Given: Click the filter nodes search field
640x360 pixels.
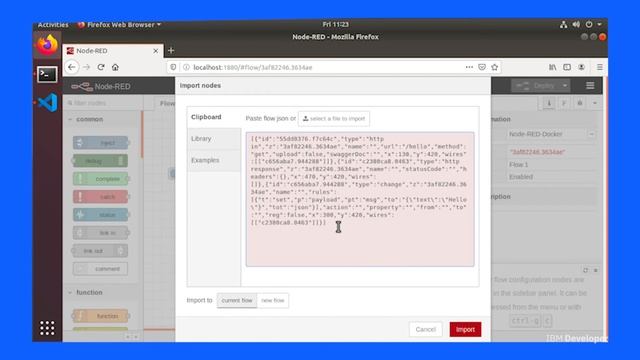Looking at the screenshot, I should (x=102, y=103).
